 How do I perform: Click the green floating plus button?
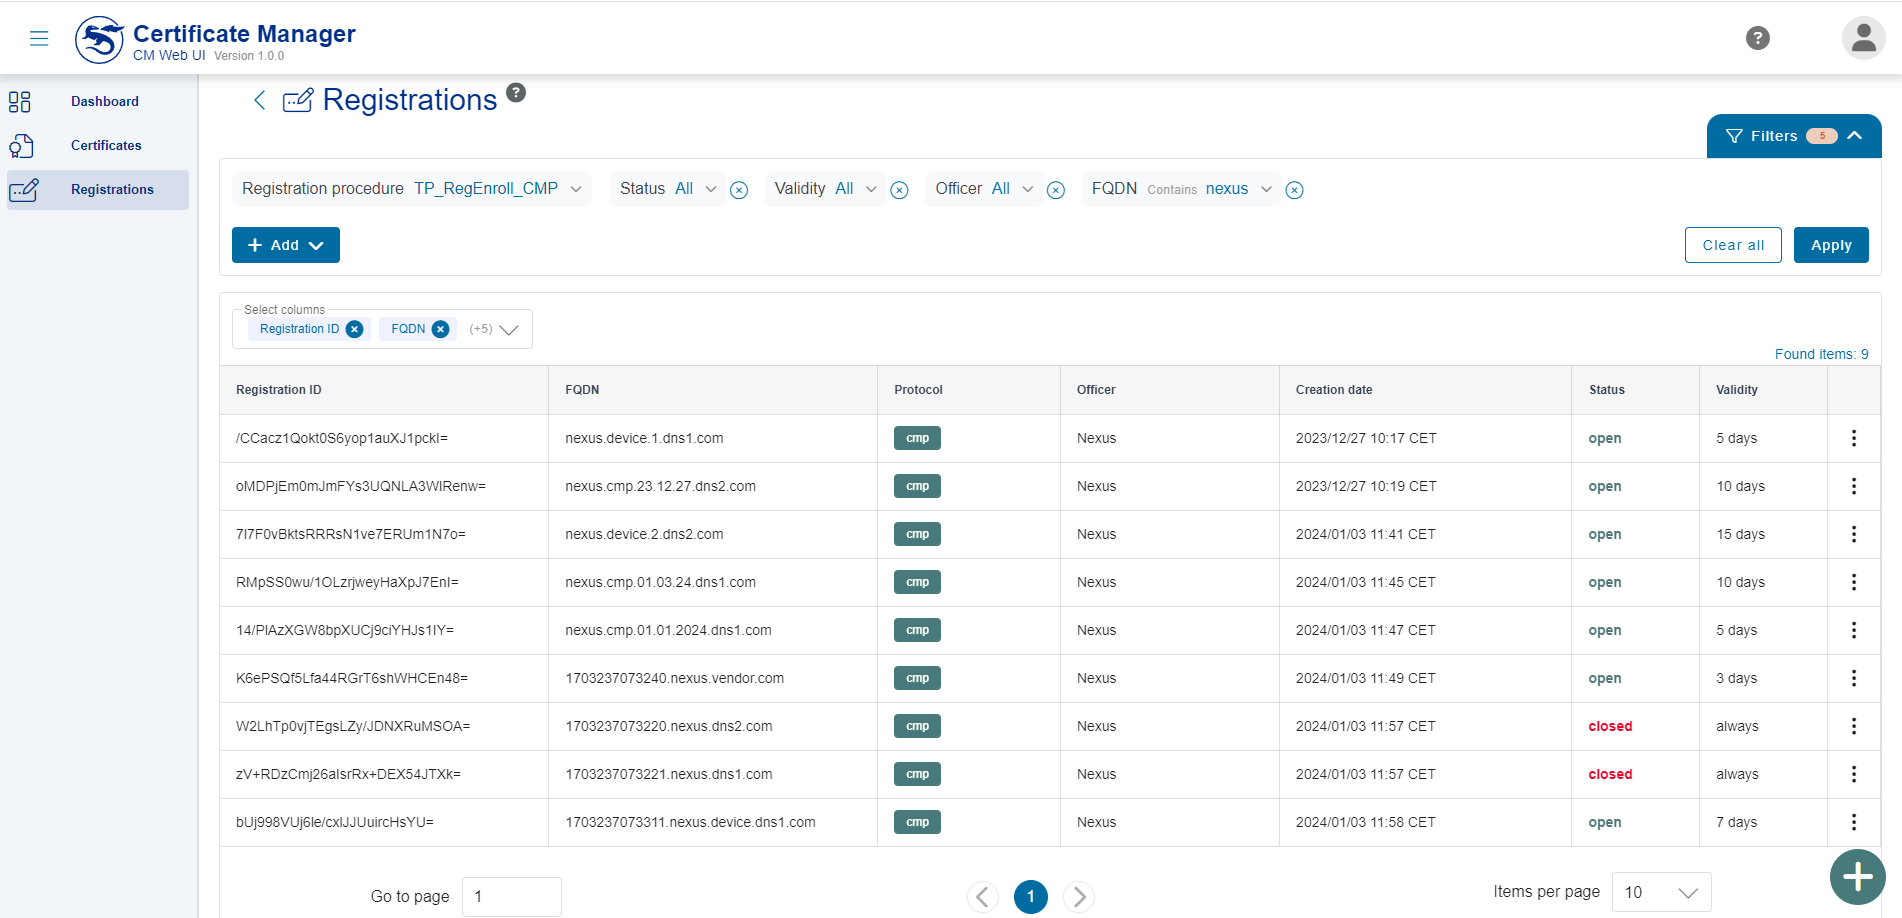tap(1857, 877)
